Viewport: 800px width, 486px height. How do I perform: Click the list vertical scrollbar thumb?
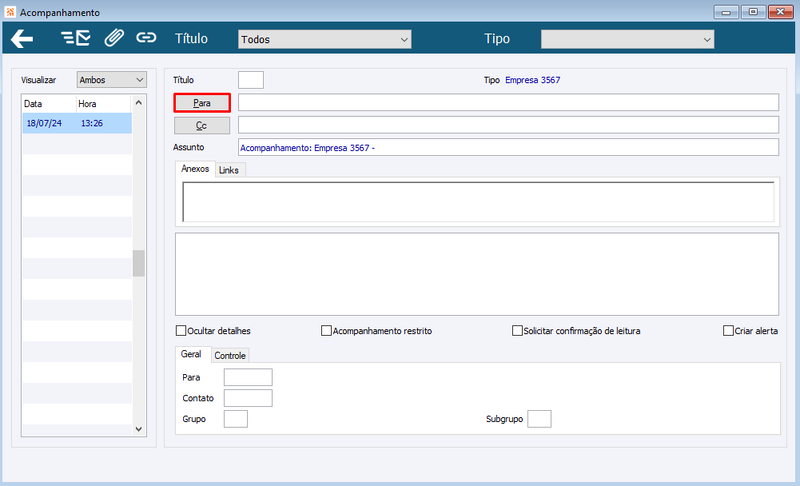139,263
